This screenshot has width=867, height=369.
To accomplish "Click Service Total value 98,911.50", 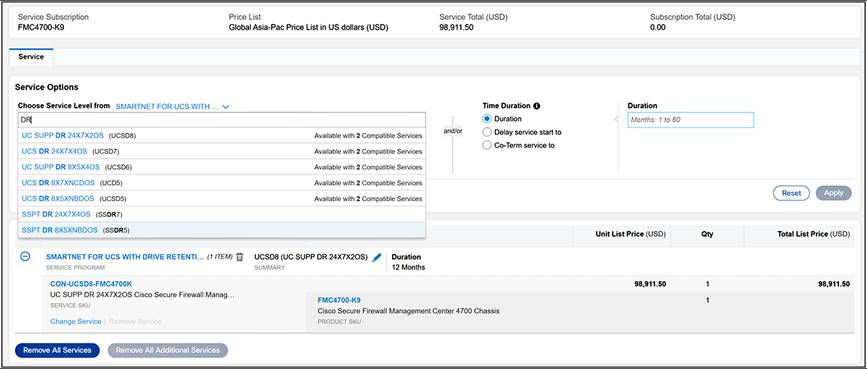I will coord(456,27).
